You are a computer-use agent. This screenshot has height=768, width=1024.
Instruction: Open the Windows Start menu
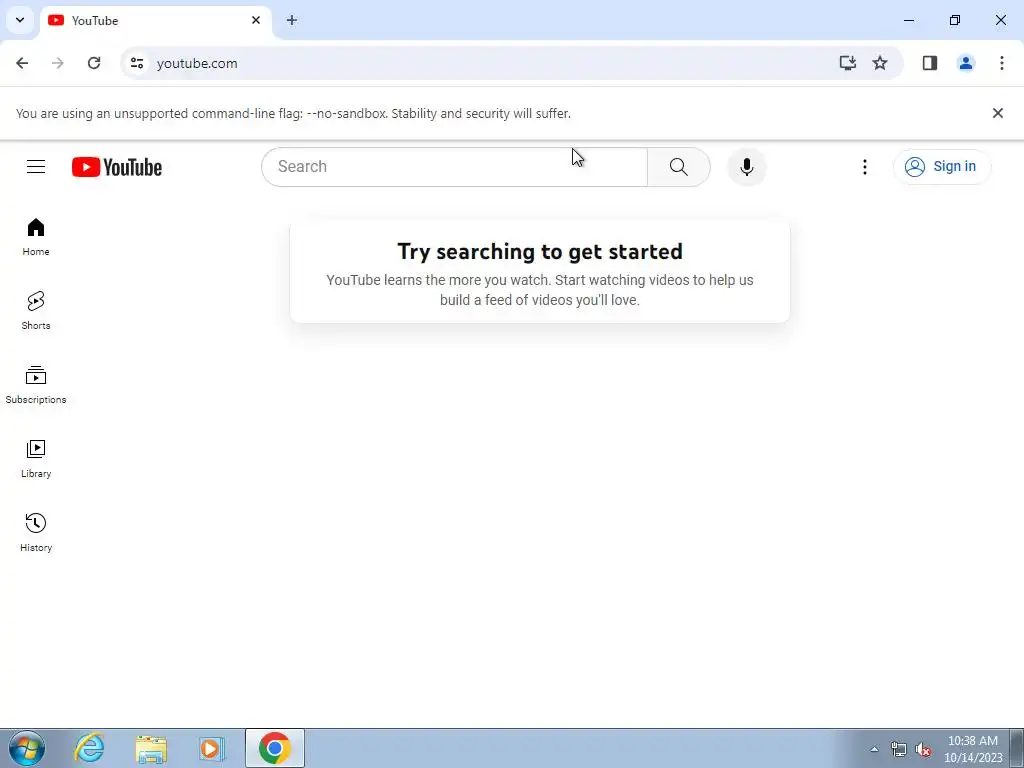coord(27,748)
